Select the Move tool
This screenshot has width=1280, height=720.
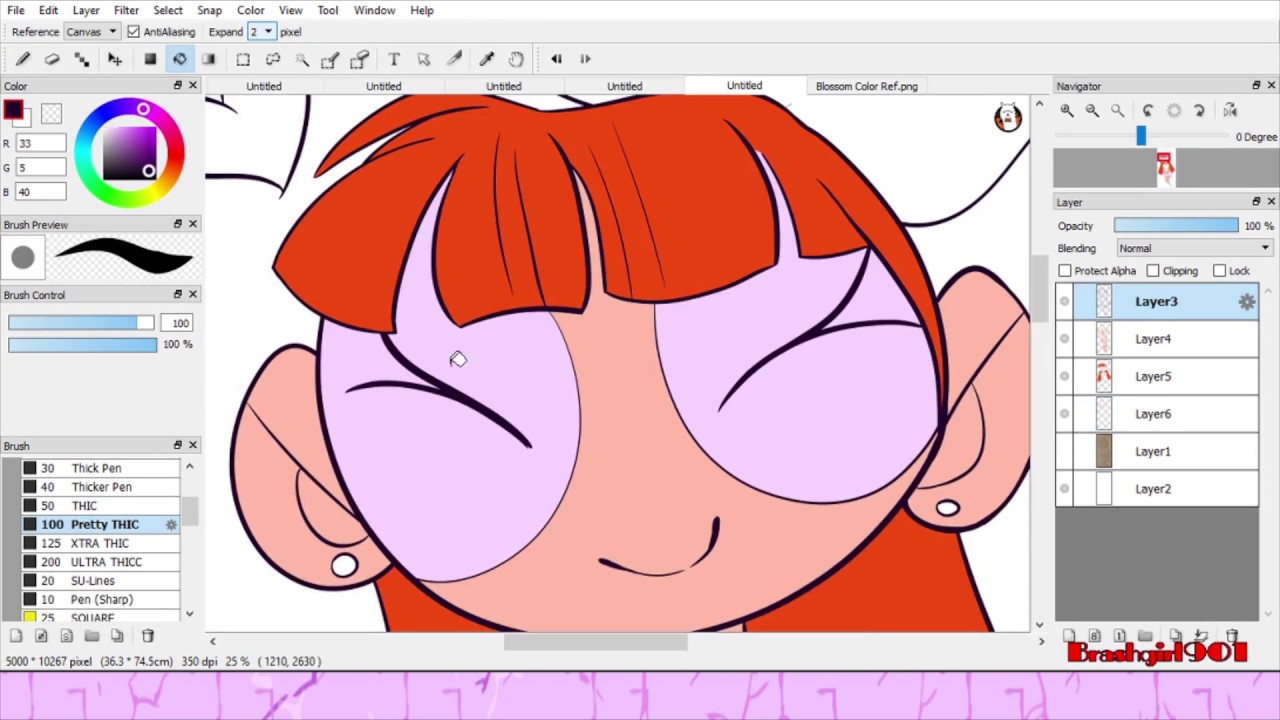click(x=115, y=59)
